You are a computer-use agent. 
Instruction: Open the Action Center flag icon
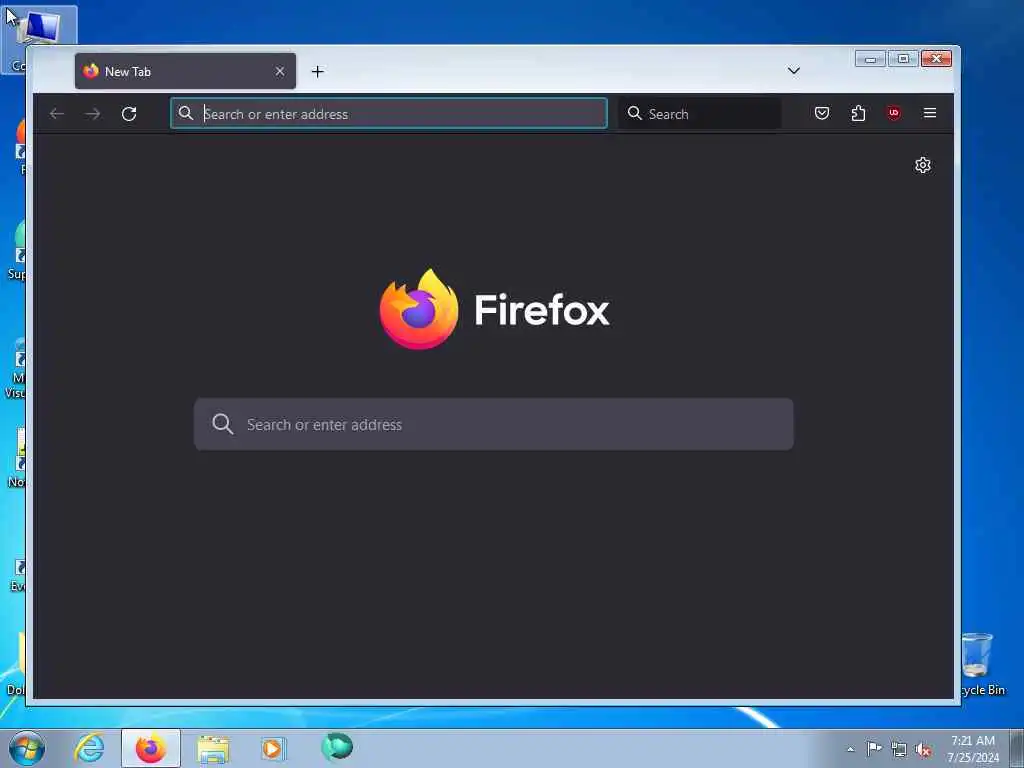tap(873, 748)
